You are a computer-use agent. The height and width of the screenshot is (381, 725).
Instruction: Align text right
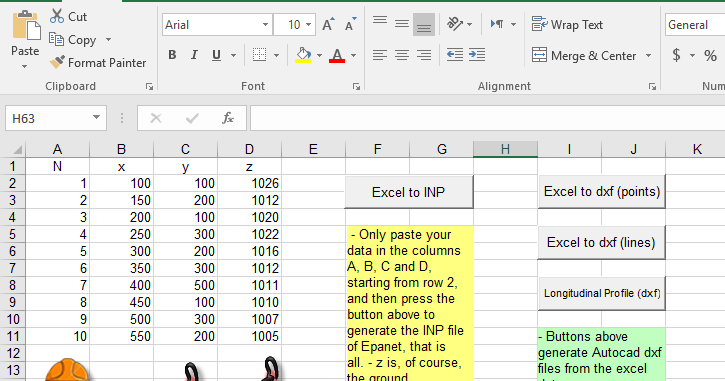pos(424,55)
